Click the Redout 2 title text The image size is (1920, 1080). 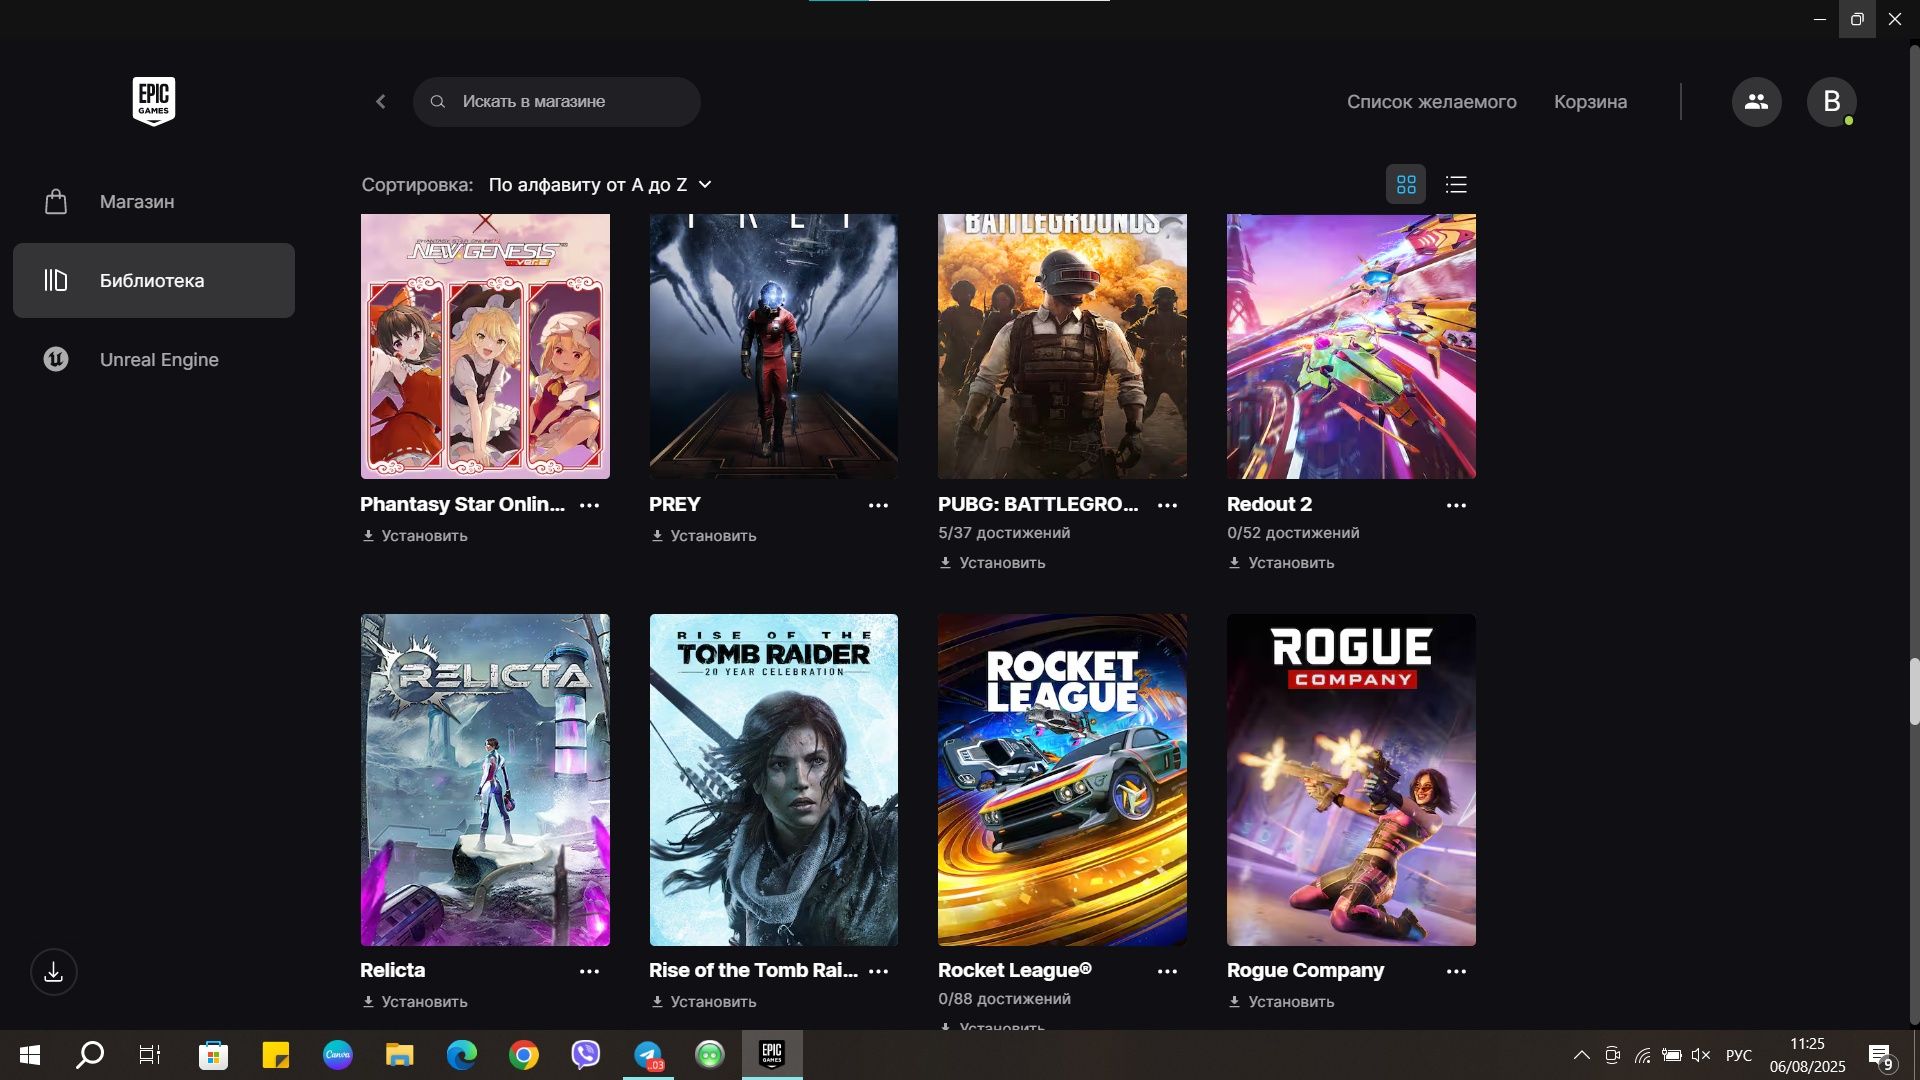coord(1269,505)
